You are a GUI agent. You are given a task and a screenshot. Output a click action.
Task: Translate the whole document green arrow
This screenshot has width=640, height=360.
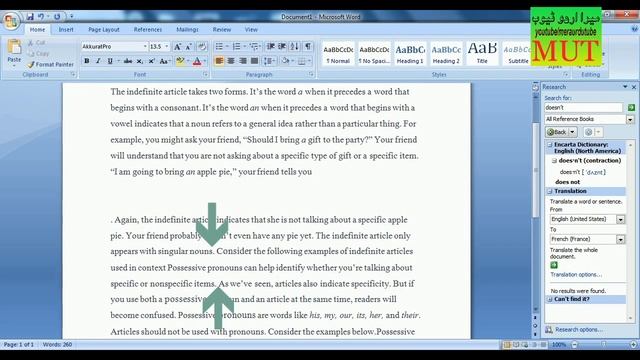pos(554,265)
